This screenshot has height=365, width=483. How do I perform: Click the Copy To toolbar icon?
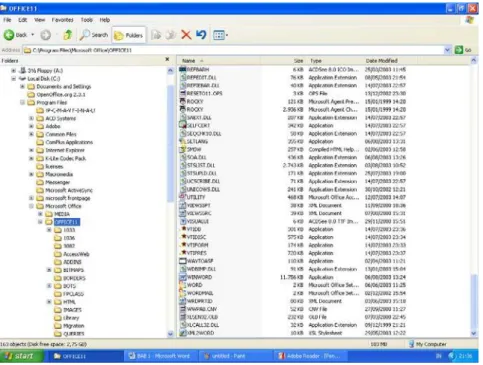click(171, 35)
